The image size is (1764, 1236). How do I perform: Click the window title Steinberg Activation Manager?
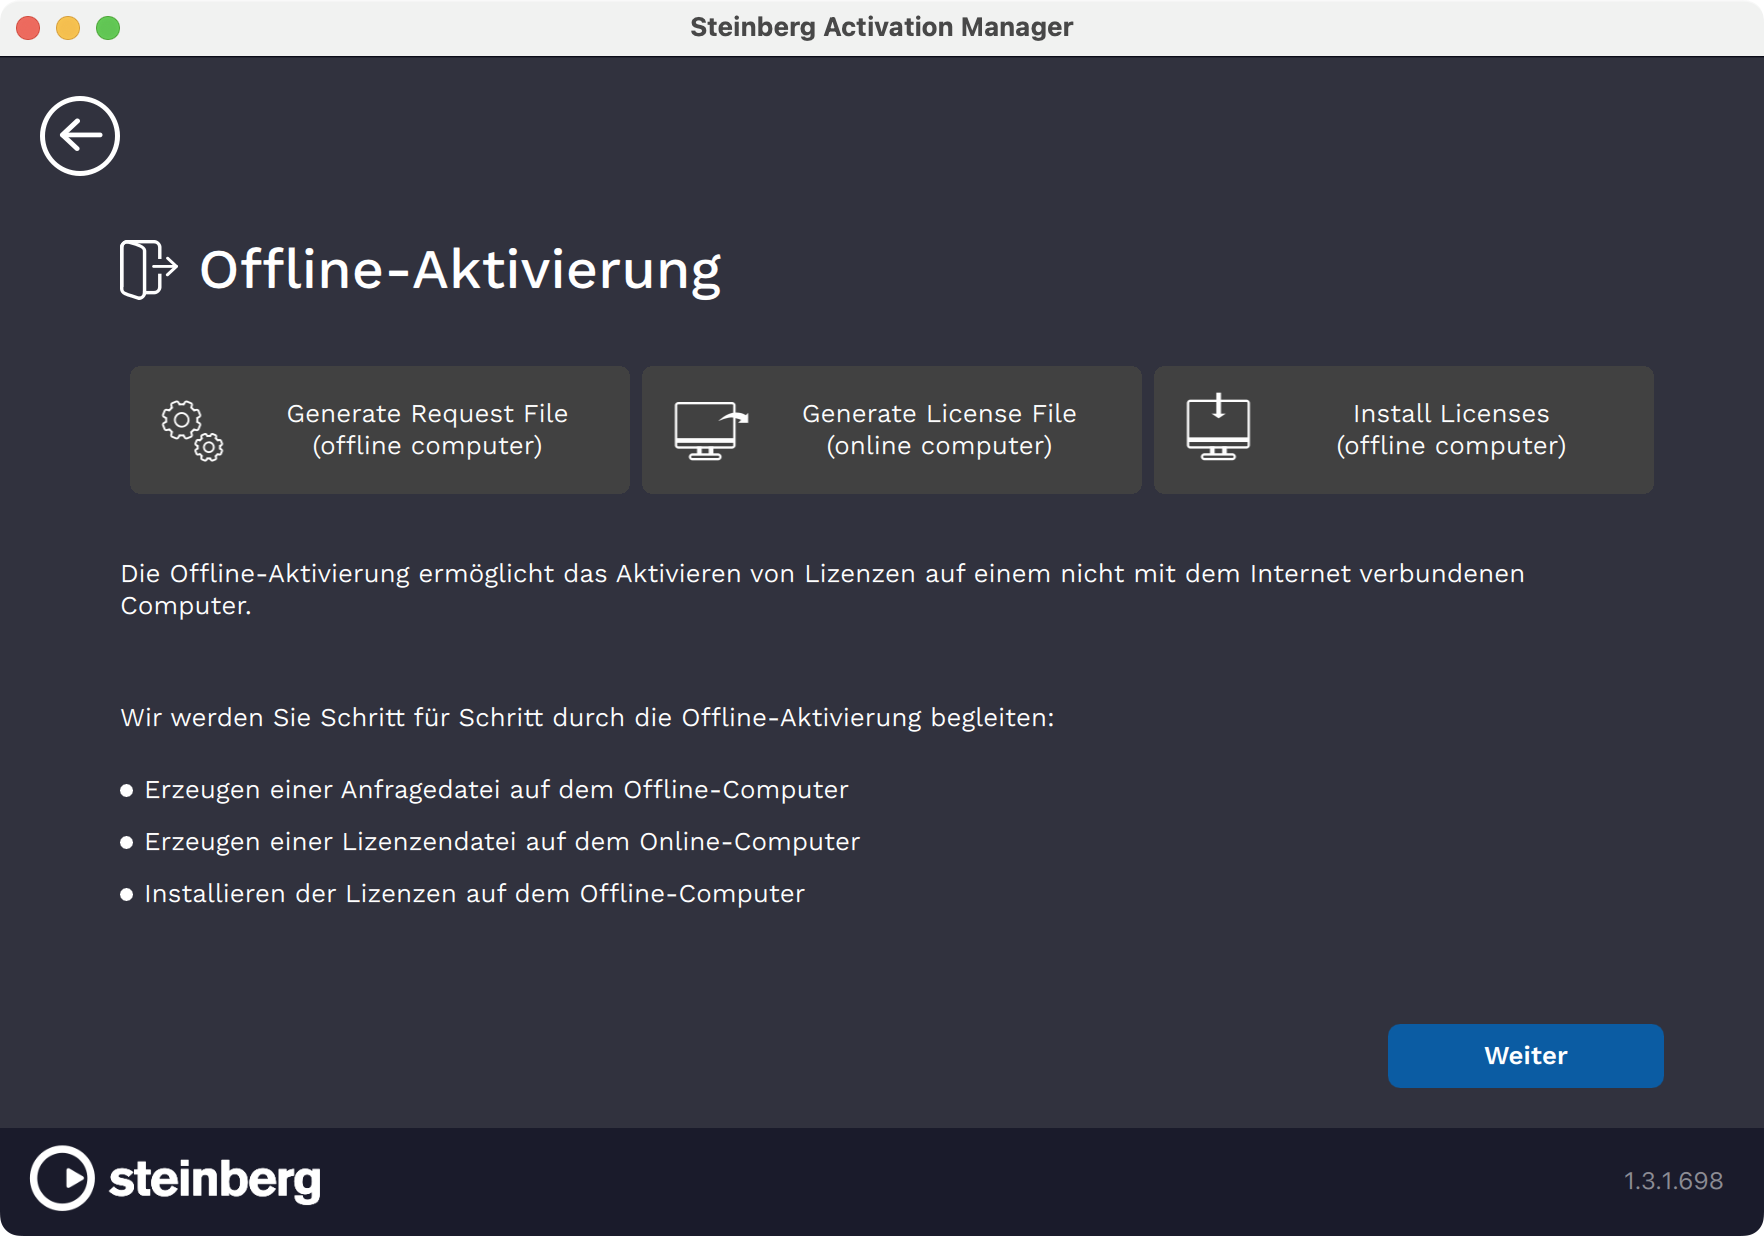tap(882, 27)
